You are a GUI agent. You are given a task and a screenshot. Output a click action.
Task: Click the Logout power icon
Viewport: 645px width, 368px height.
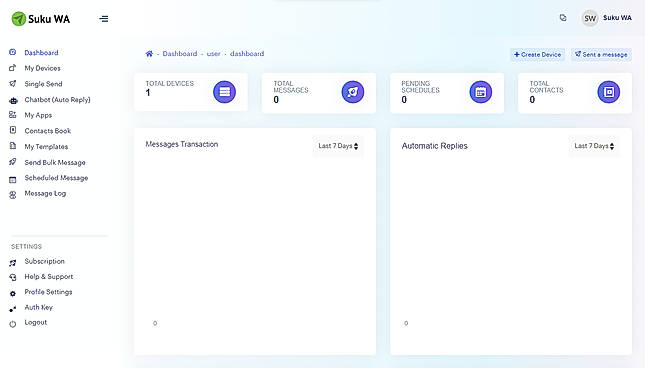[13, 324]
